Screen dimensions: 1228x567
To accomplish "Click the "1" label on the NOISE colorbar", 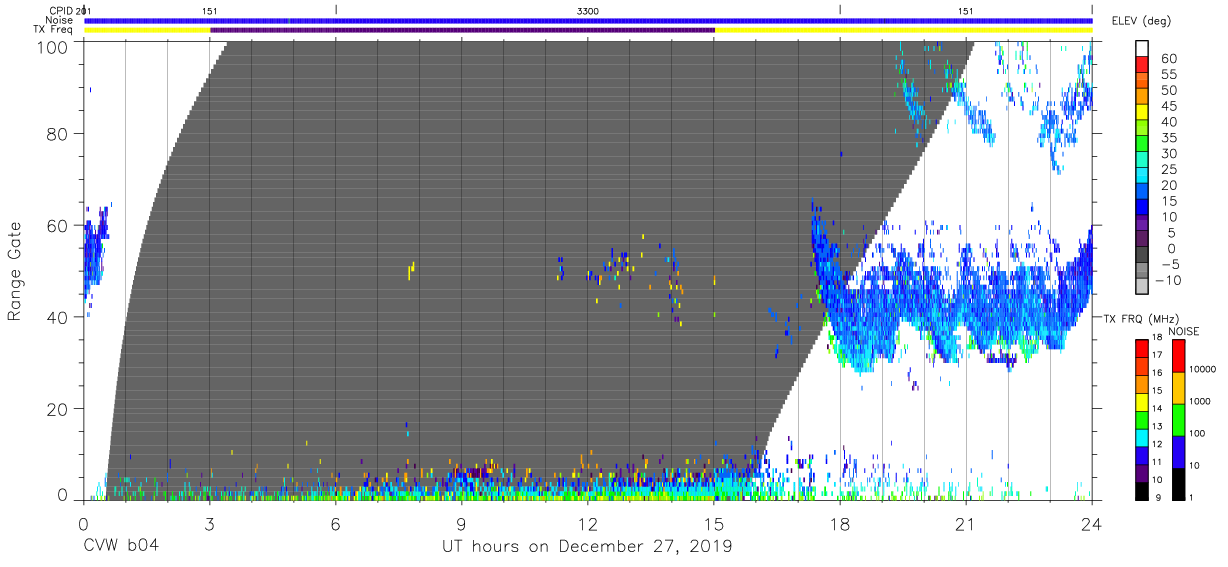I will click(1191, 498).
